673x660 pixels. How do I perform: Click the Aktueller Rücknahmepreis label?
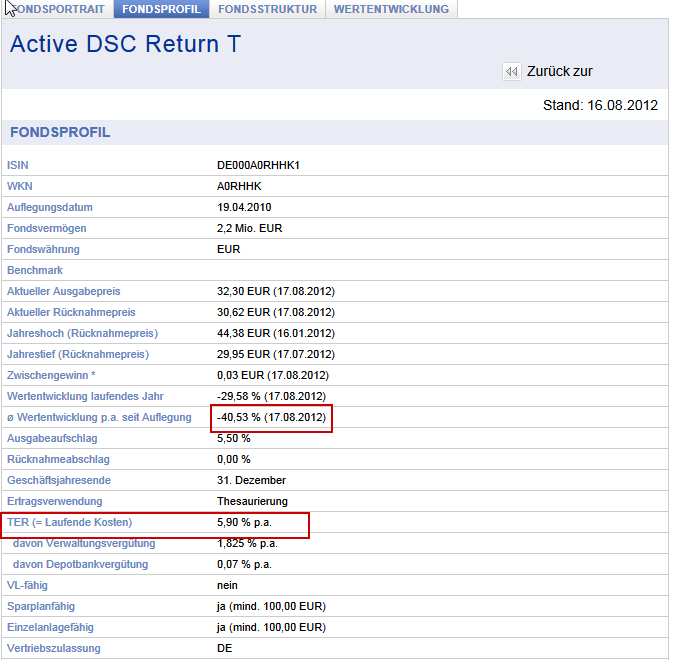[x=71, y=312]
